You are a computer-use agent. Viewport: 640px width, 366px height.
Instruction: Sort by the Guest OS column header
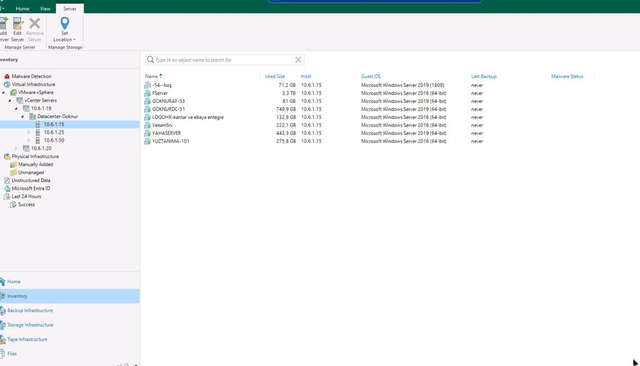click(371, 76)
